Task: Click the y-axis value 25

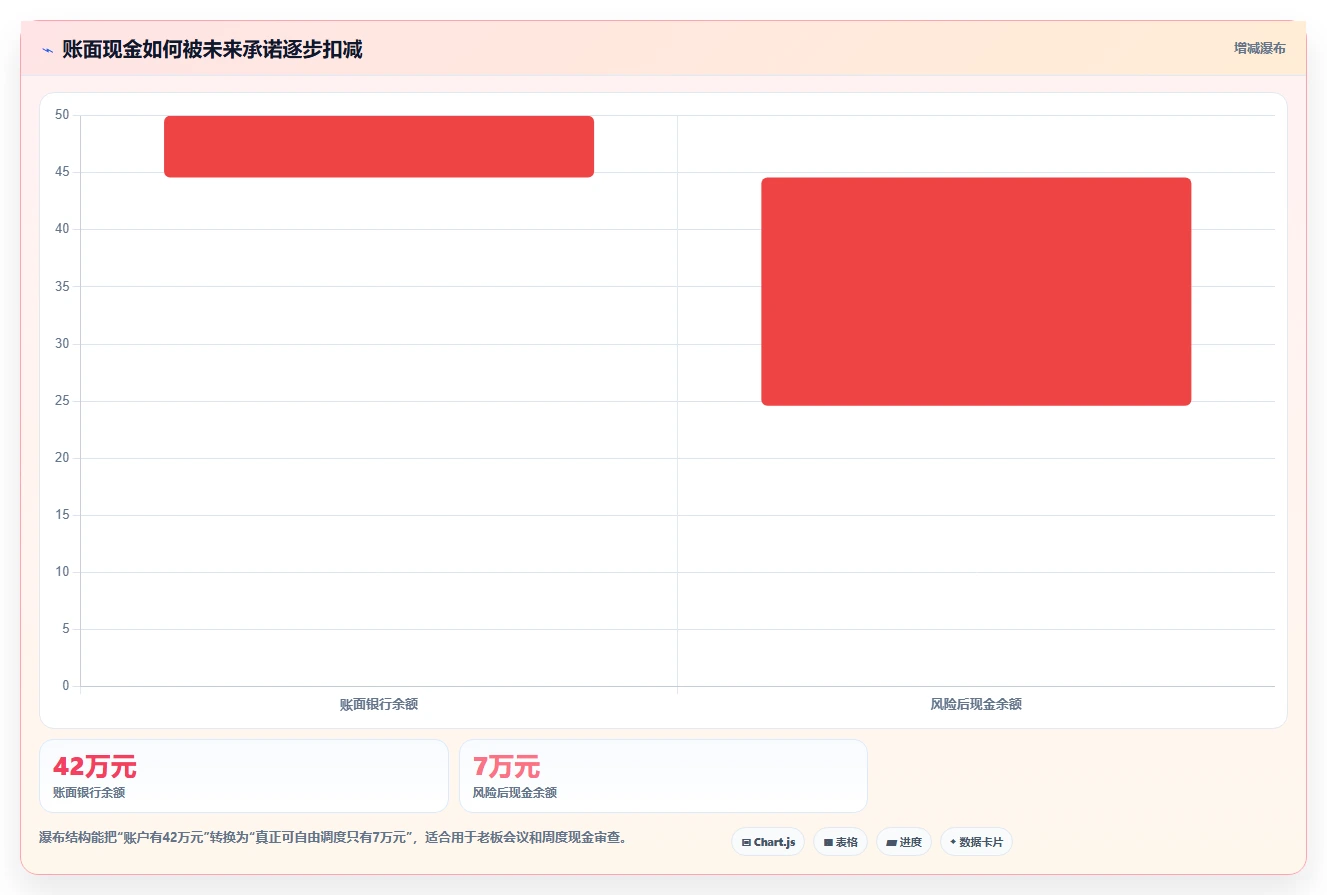Action: [62, 401]
